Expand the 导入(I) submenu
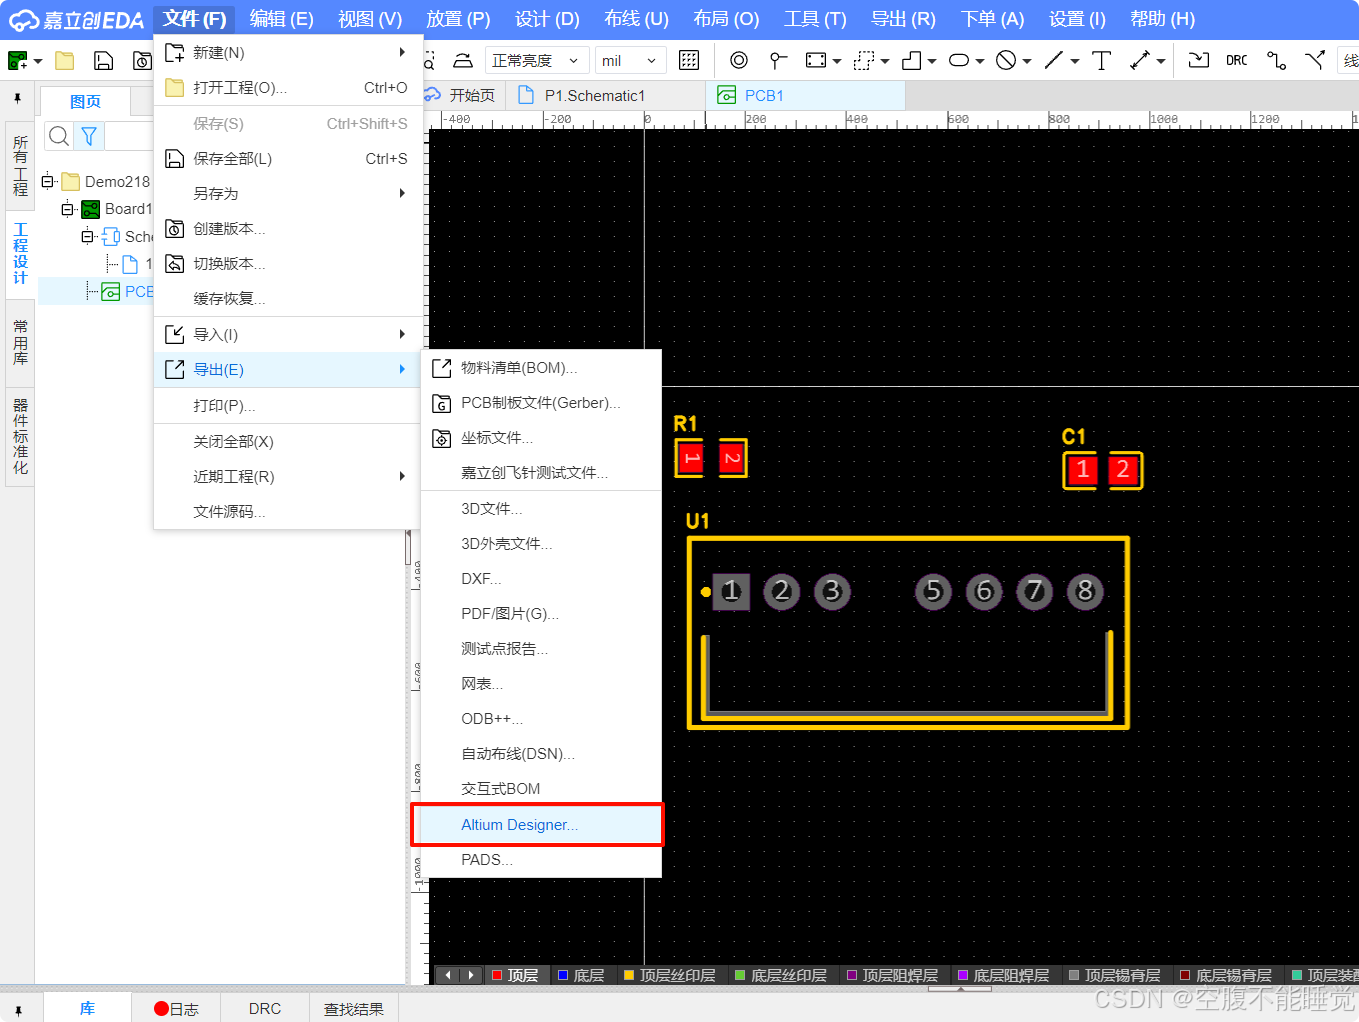1359x1022 pixels. (288, 334)
